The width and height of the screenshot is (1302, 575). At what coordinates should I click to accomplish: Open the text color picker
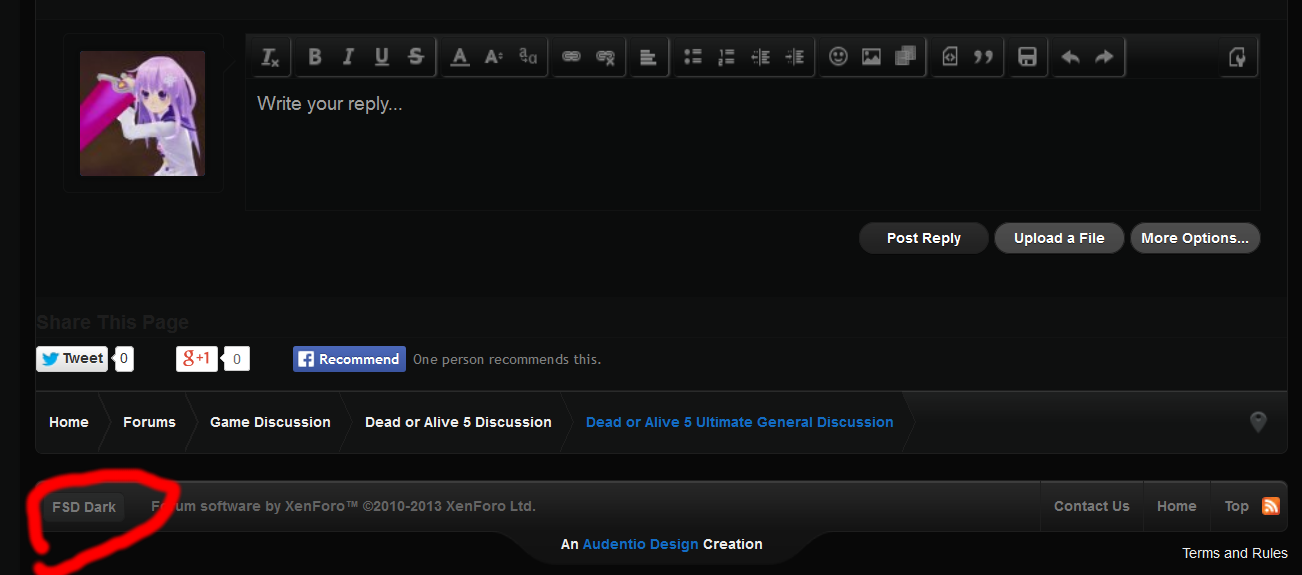click(460, 57)
